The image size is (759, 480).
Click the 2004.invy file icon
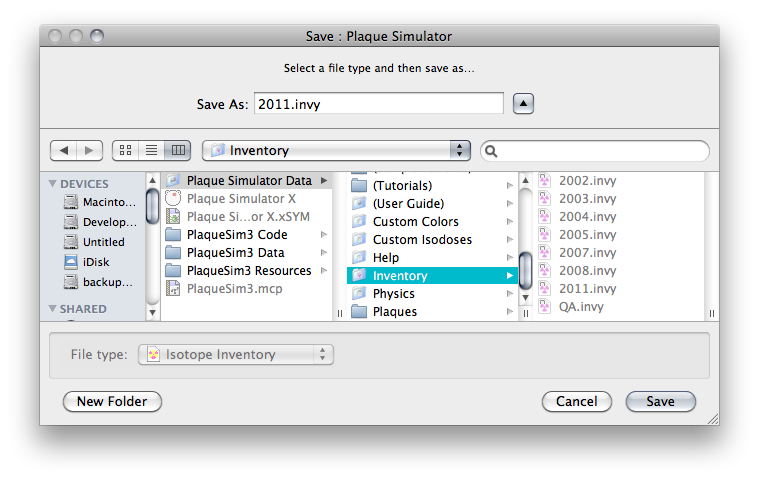coord(545,216)
